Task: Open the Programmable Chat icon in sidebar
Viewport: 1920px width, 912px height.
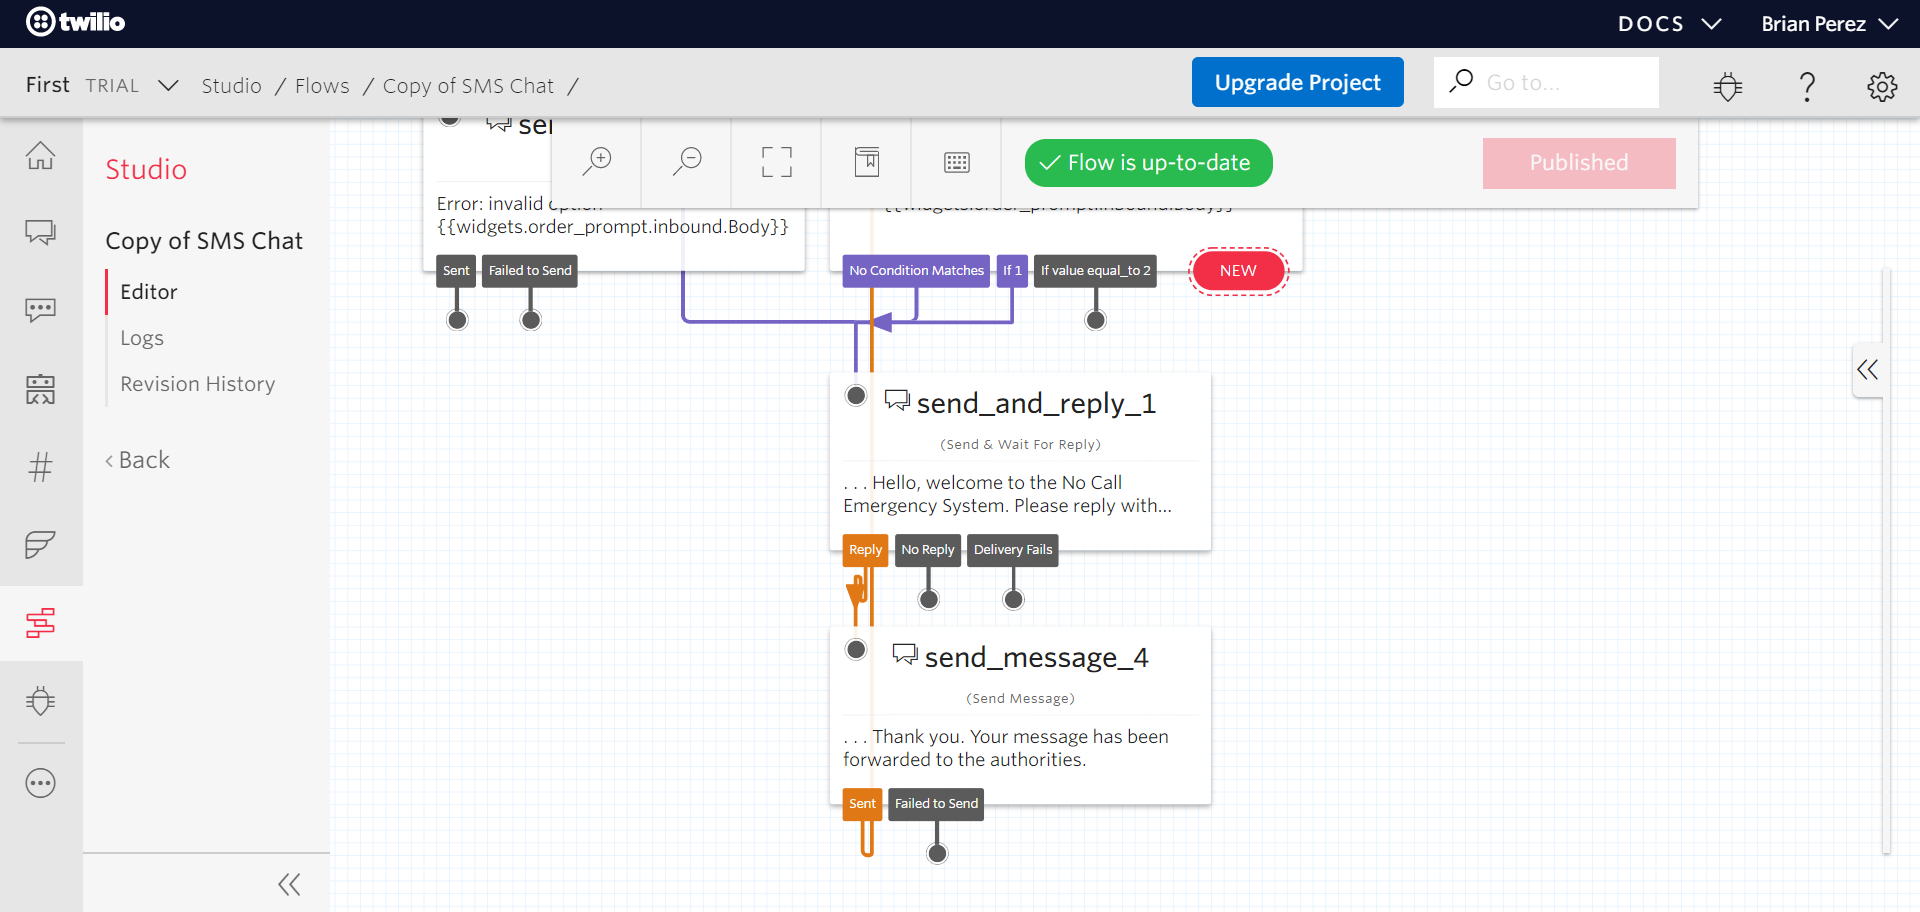Action: [x=41, y=233]
